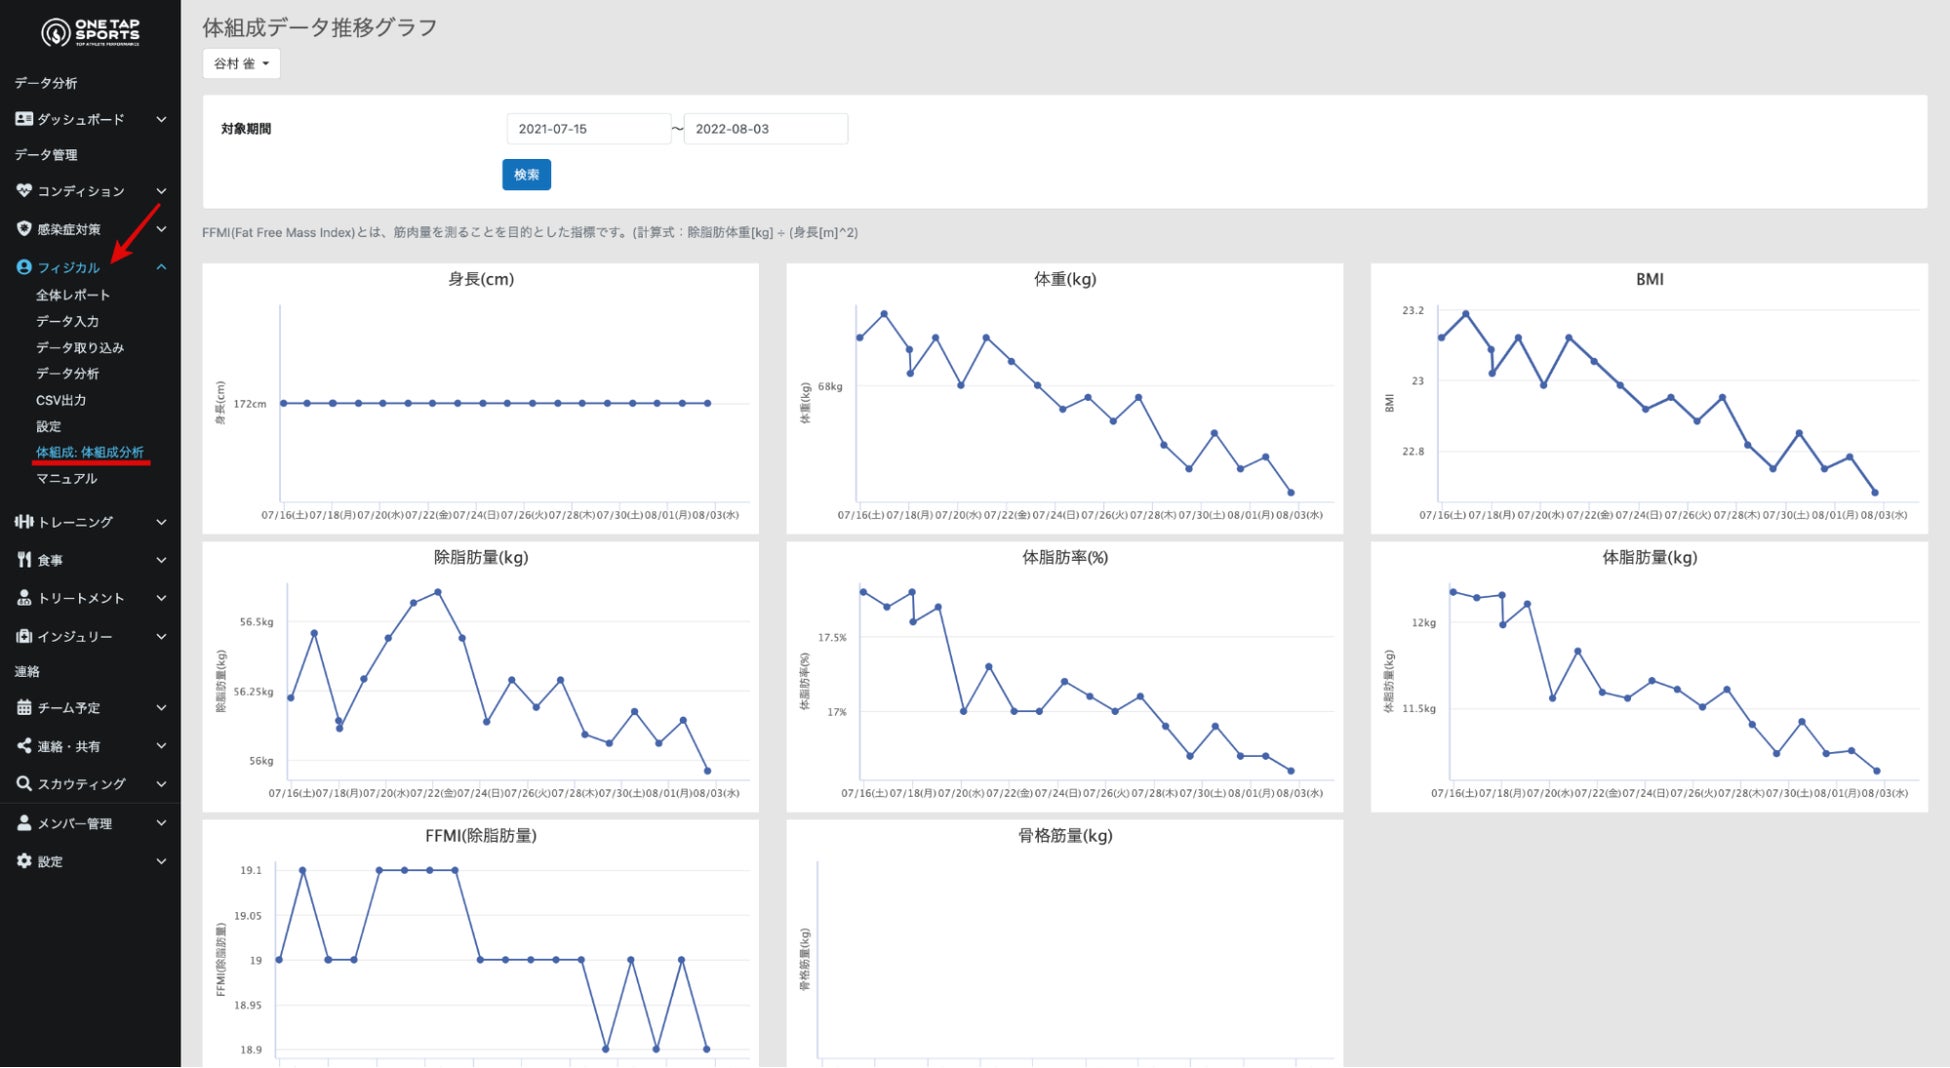Expand the トリートメント section chevron
The image size is (1950, 1068).
click(161, 598)
